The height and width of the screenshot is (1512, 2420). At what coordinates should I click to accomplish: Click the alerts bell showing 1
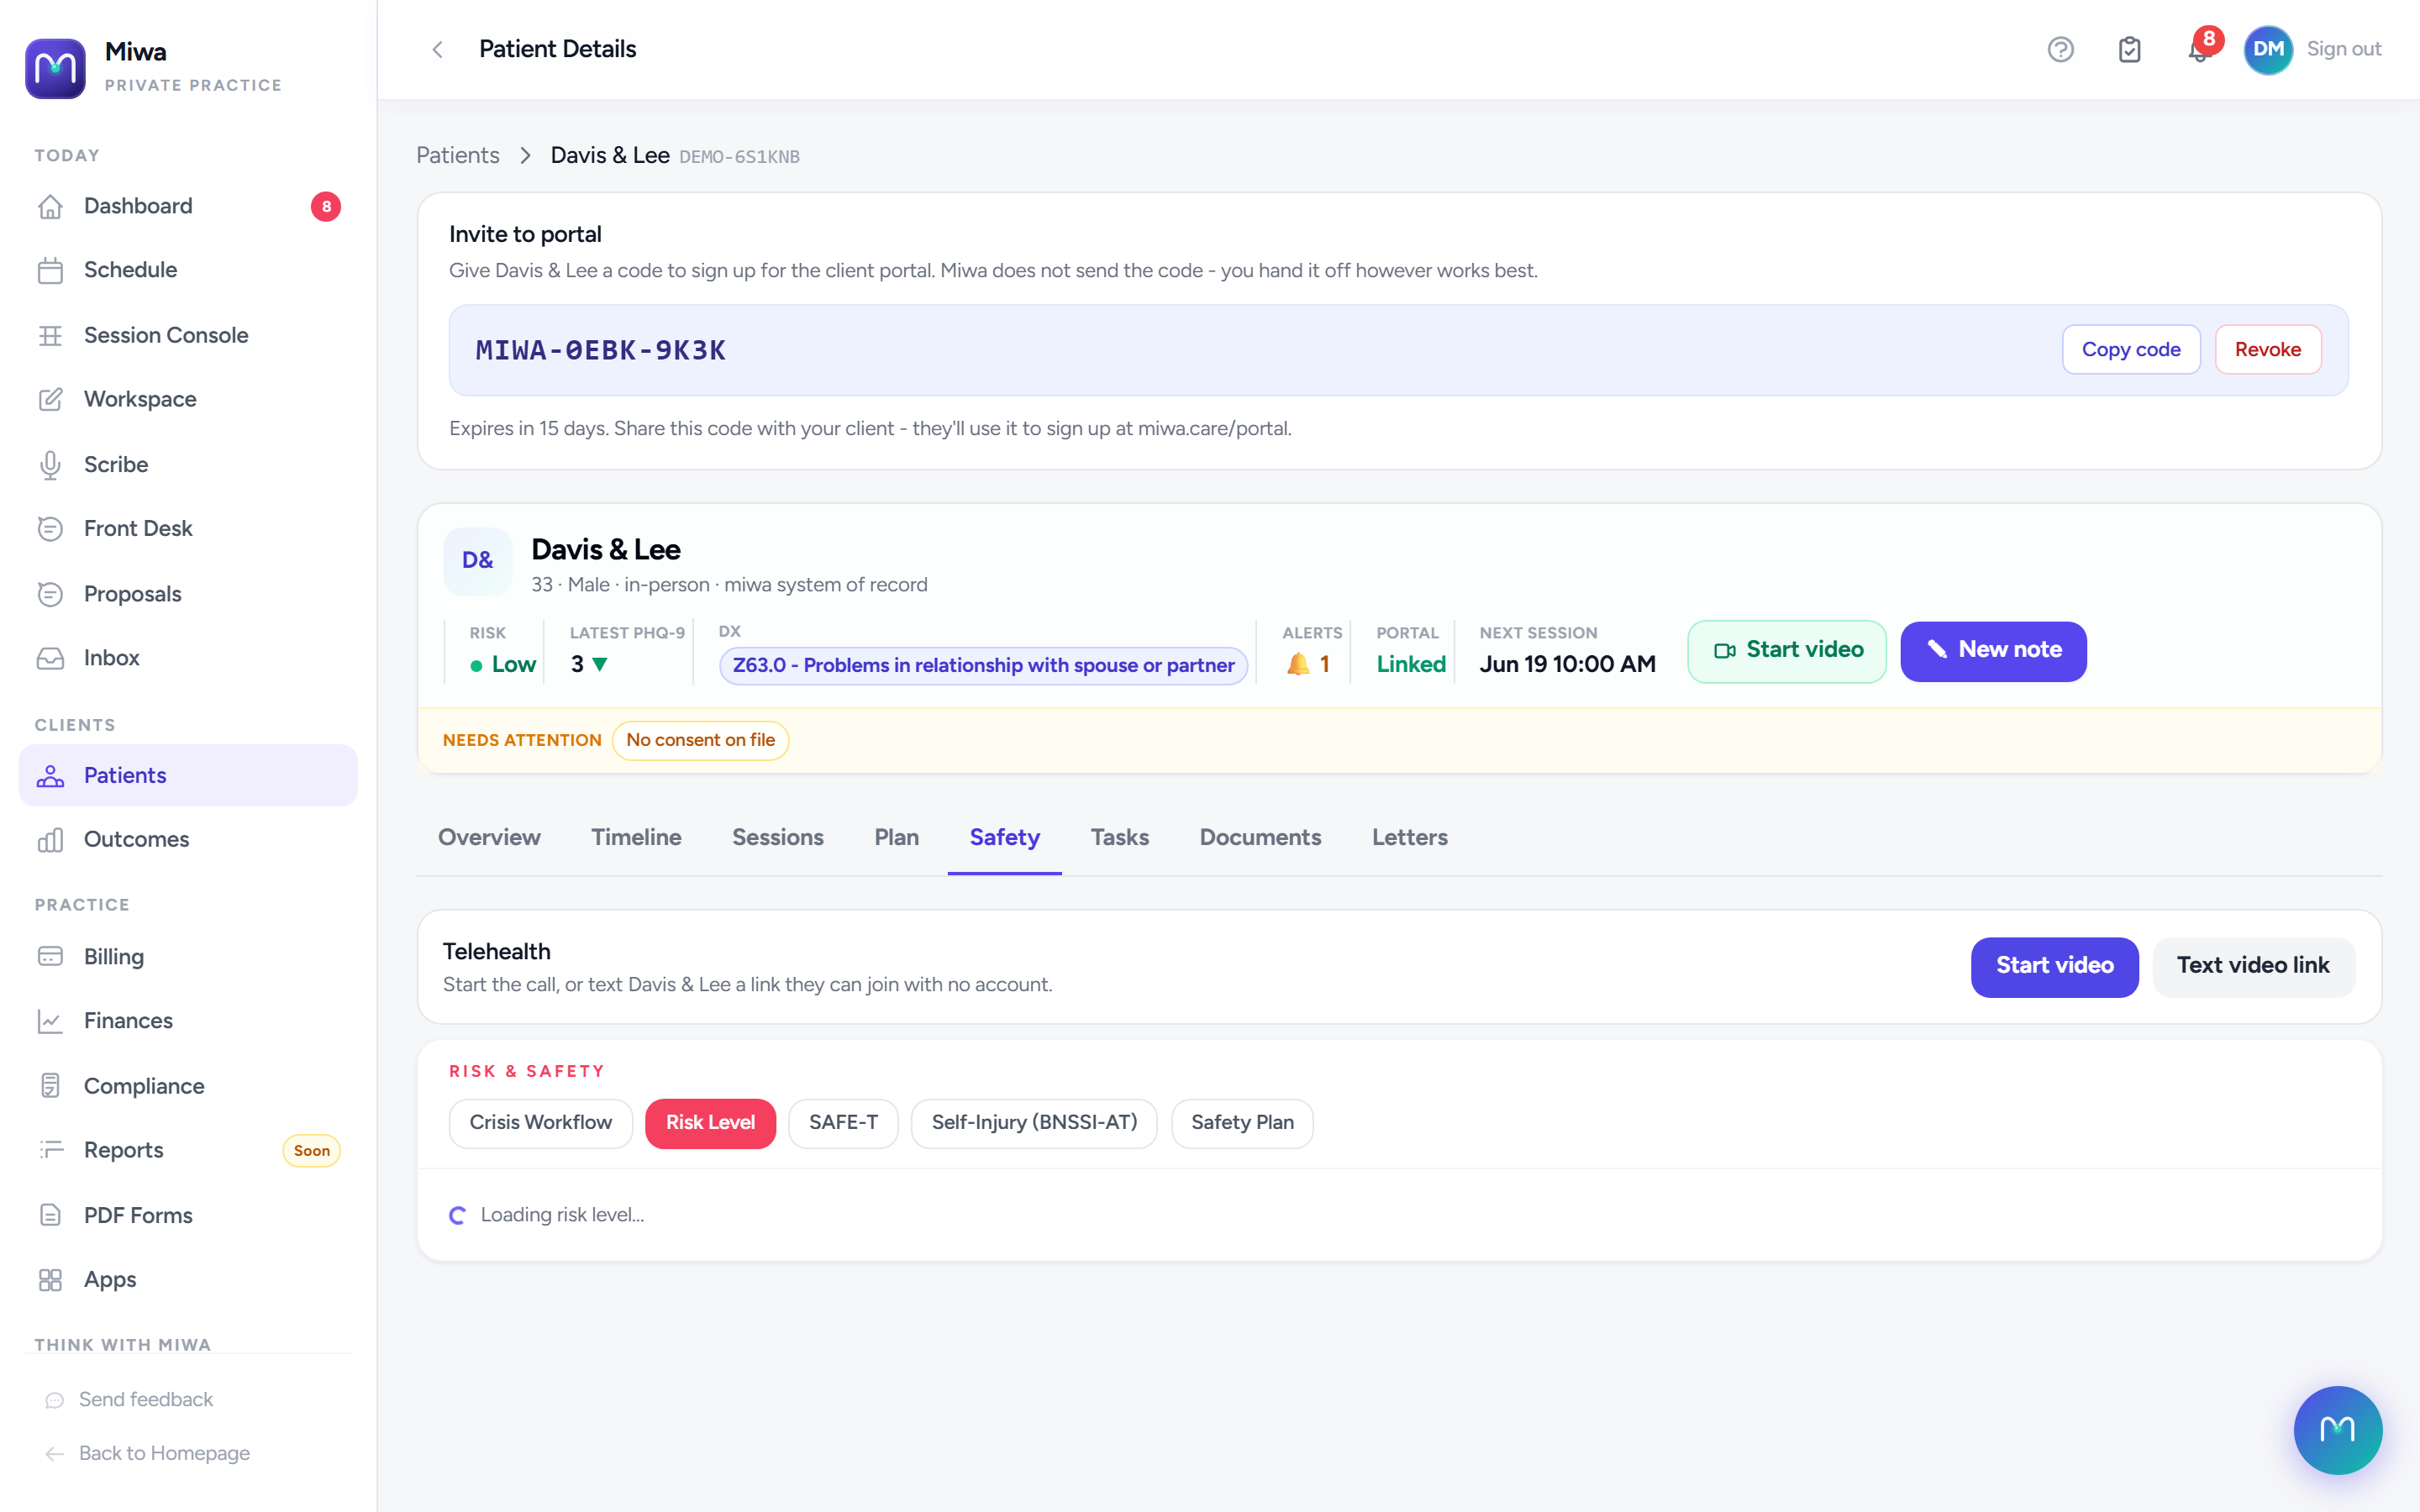(x=1308, y=664)
